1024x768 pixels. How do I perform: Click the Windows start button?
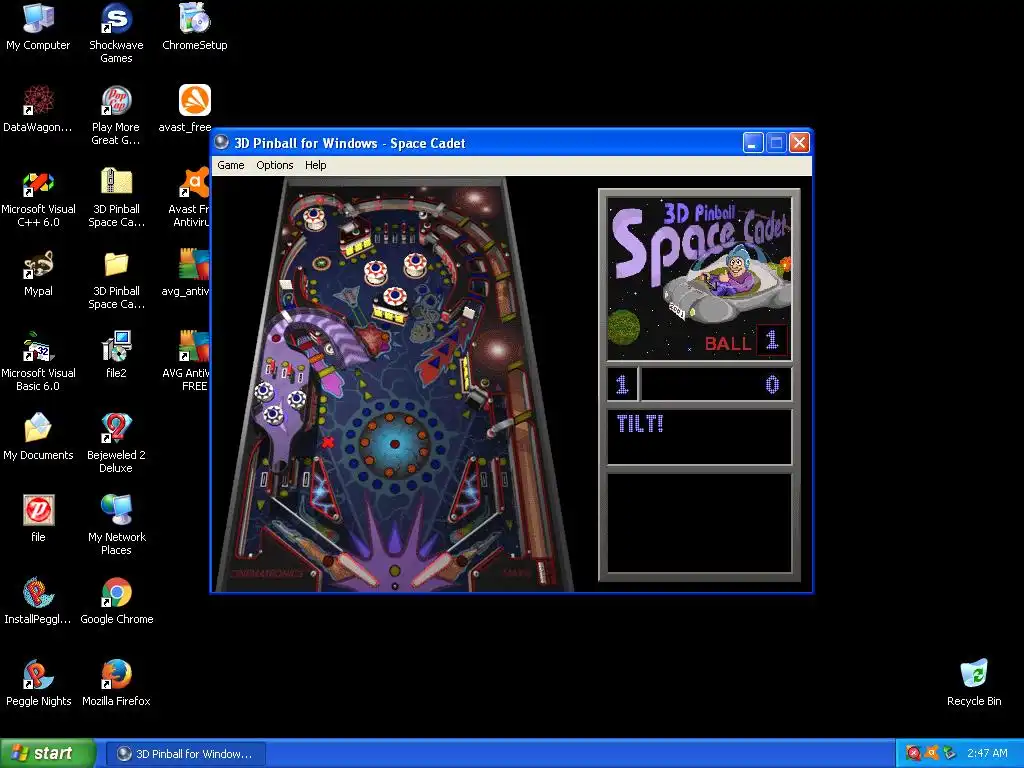[x=47, y=753]
